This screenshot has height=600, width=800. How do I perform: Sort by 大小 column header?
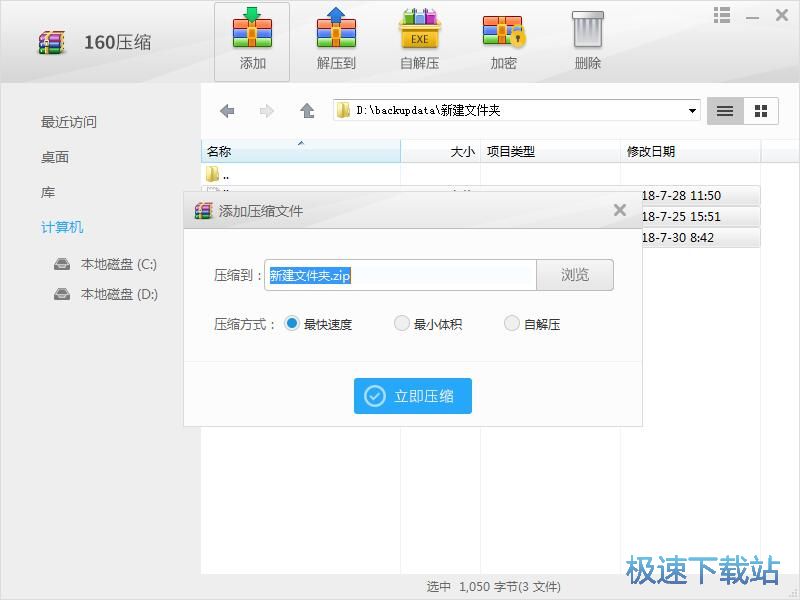[x=441, y=151]
